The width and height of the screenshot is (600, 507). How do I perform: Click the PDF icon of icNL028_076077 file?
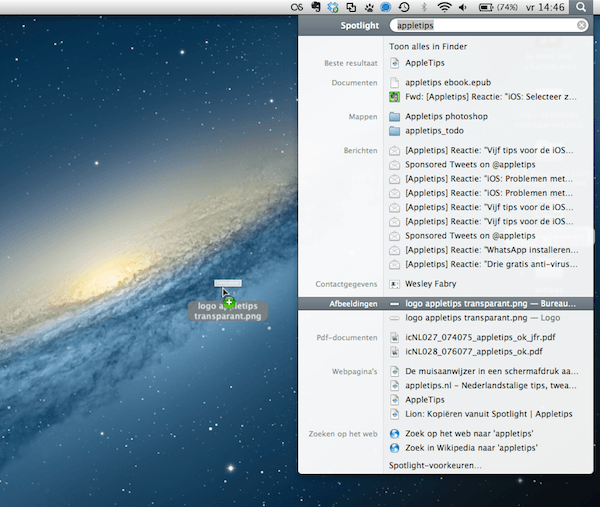[x=395, y=352]
